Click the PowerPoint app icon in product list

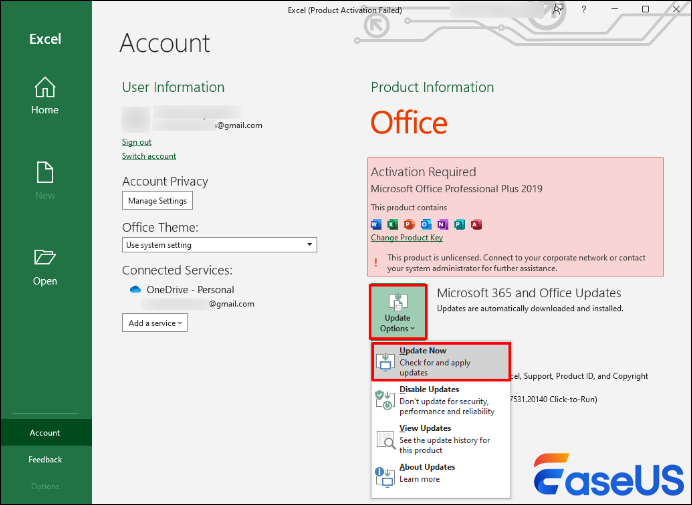409,225
